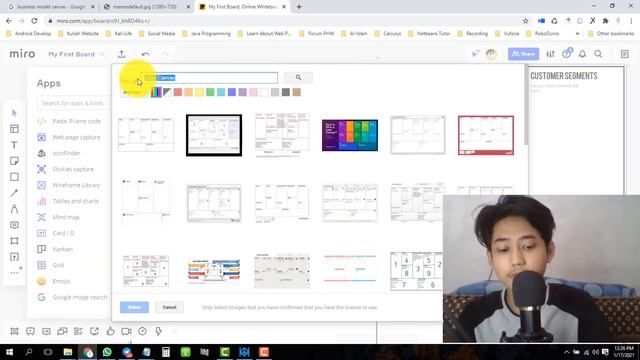The height and width of the screenshot is (360, 640).
Task: Select the black-bordered canvas thumbnail
Action: click(214, 135)
